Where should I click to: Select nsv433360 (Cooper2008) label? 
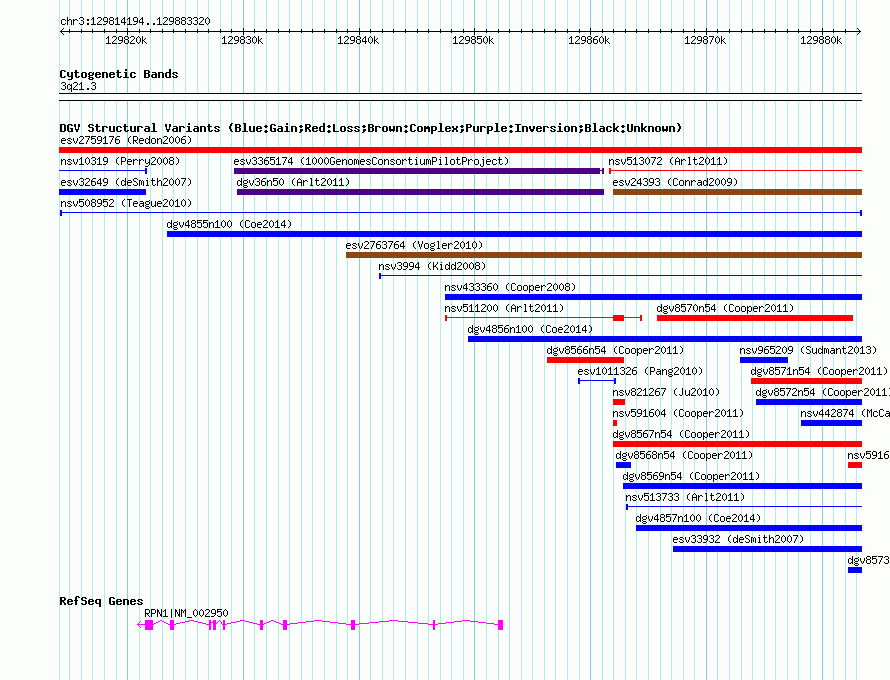[x=510, y=287]
